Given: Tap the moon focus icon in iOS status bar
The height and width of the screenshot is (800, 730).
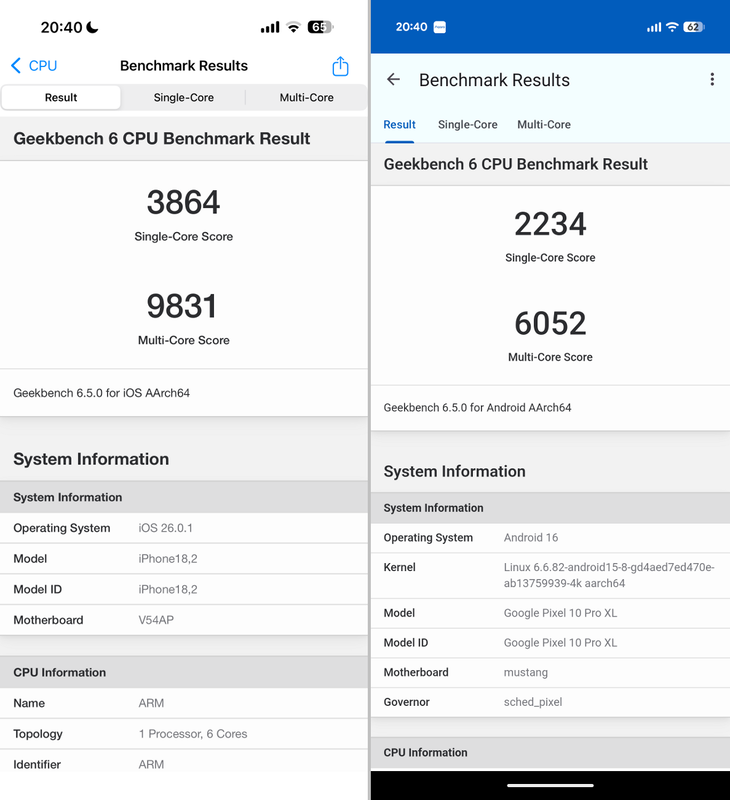Looking at the screenshot, I should click(x=92, y=27).
